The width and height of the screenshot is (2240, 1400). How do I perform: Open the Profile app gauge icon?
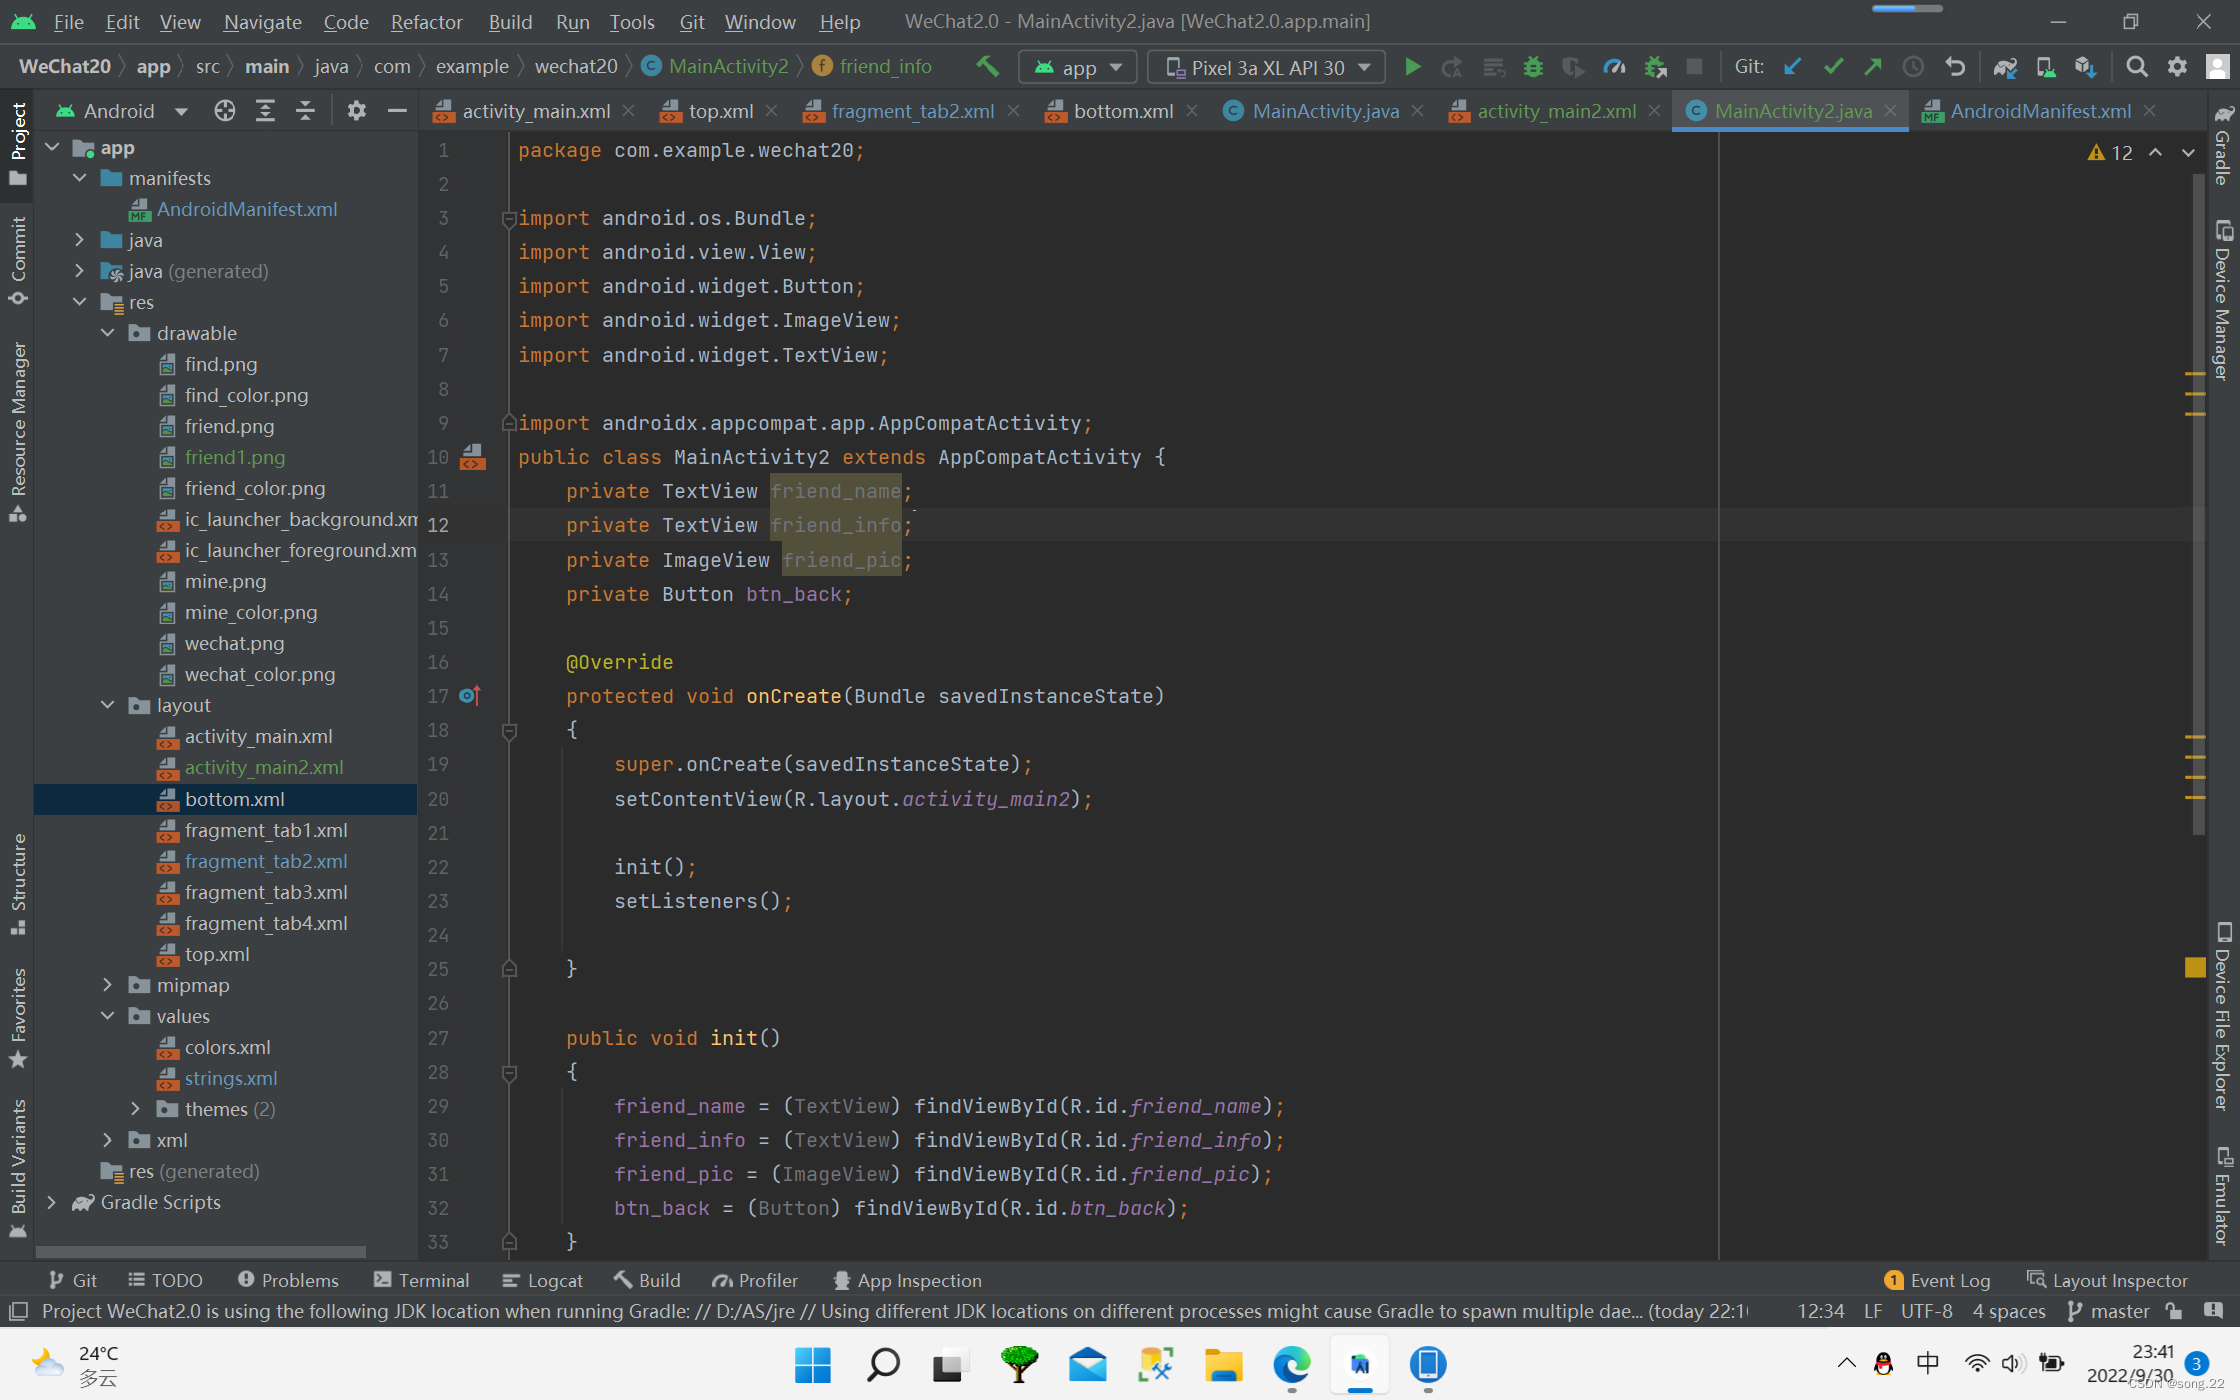point(1614,67)
